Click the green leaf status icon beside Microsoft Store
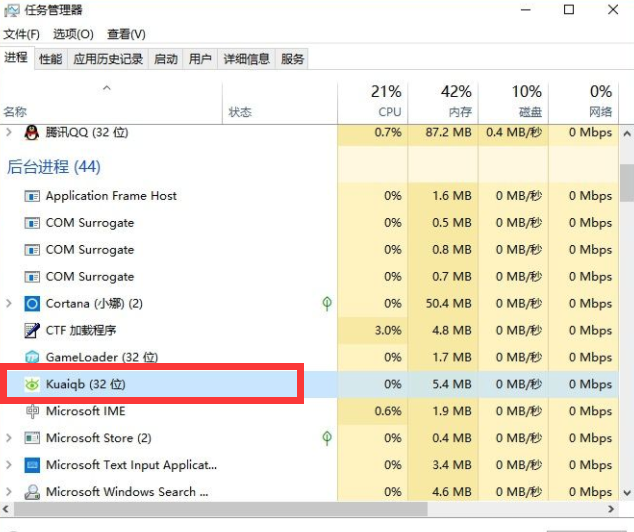This screenshot has width=634, height=532. 327,438
